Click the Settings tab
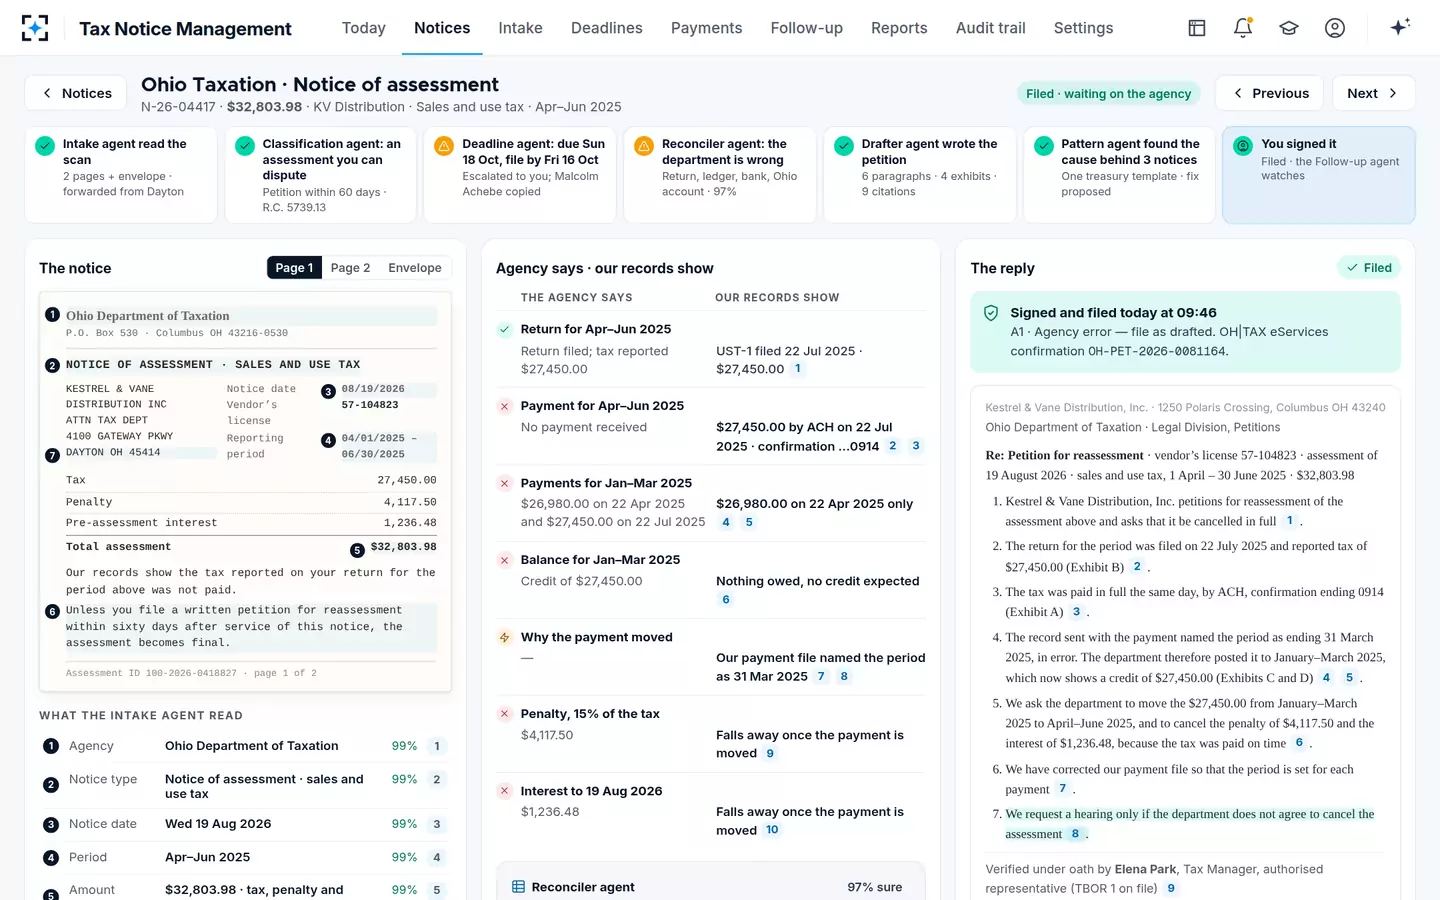This screenshot has height=900, width=1440. (1083, 28)
